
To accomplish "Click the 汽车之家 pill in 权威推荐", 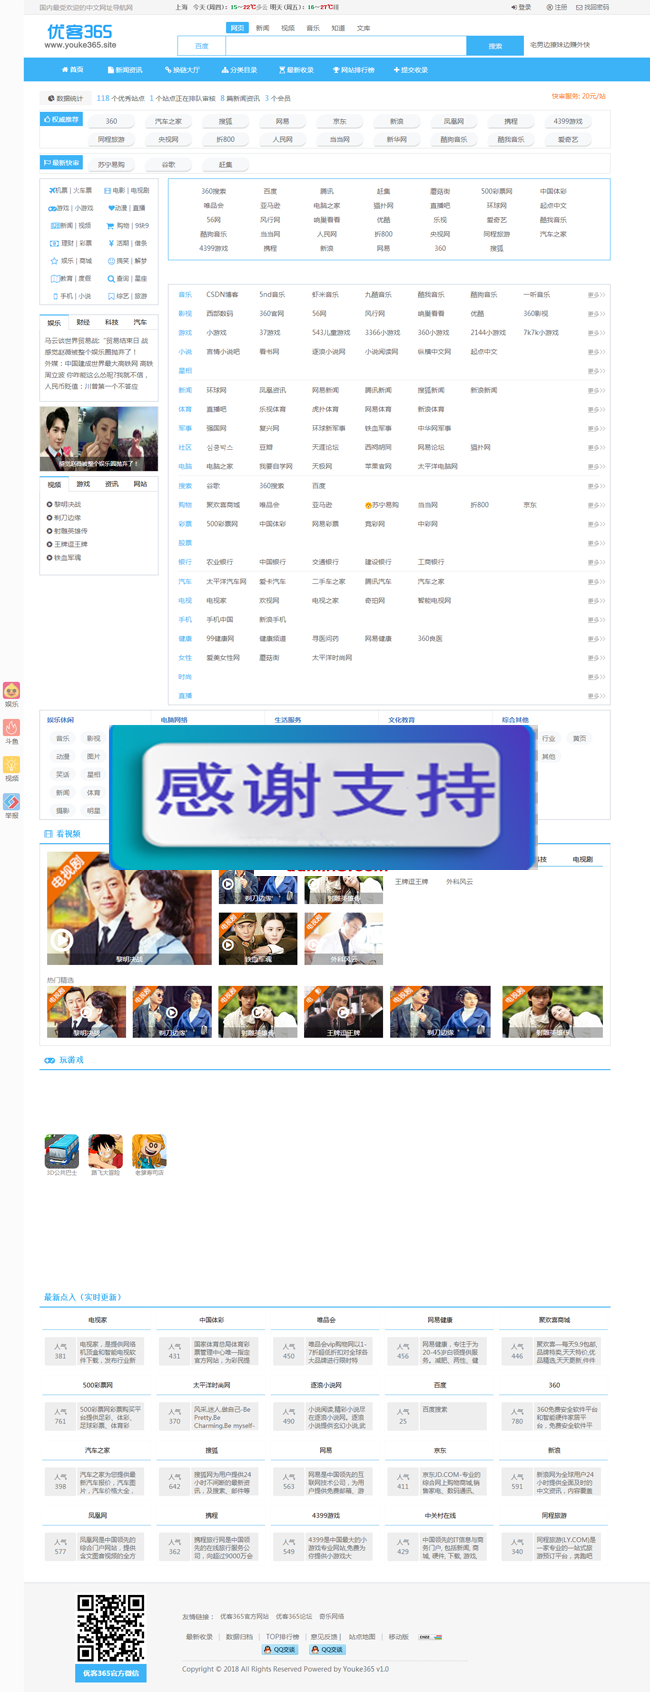I will coord(168,121).
